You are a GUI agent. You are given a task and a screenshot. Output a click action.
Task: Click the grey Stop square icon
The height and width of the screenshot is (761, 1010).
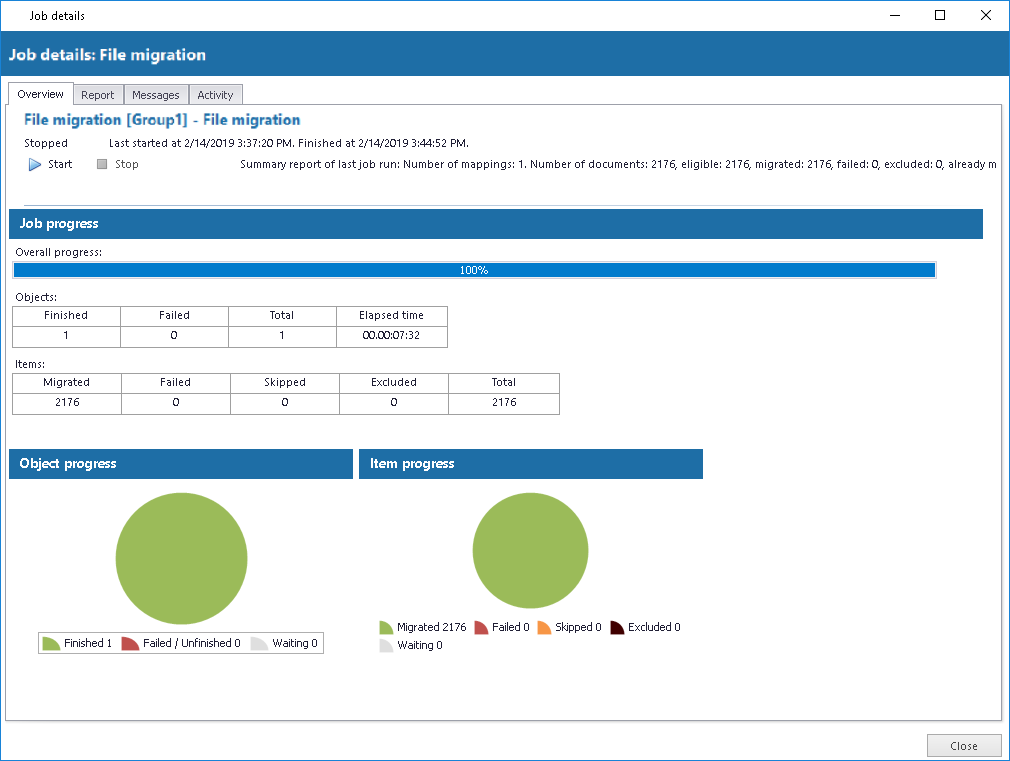tap(102, 164)
